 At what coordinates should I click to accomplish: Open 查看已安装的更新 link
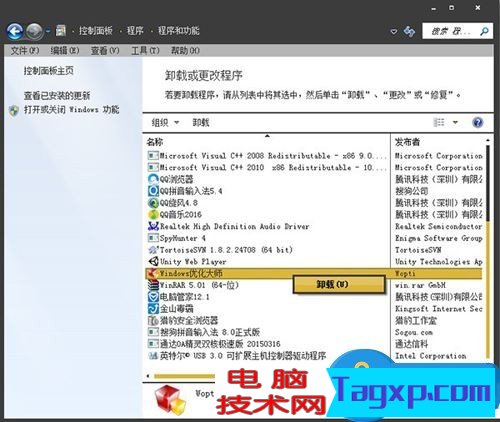click(x=57, y=96)
